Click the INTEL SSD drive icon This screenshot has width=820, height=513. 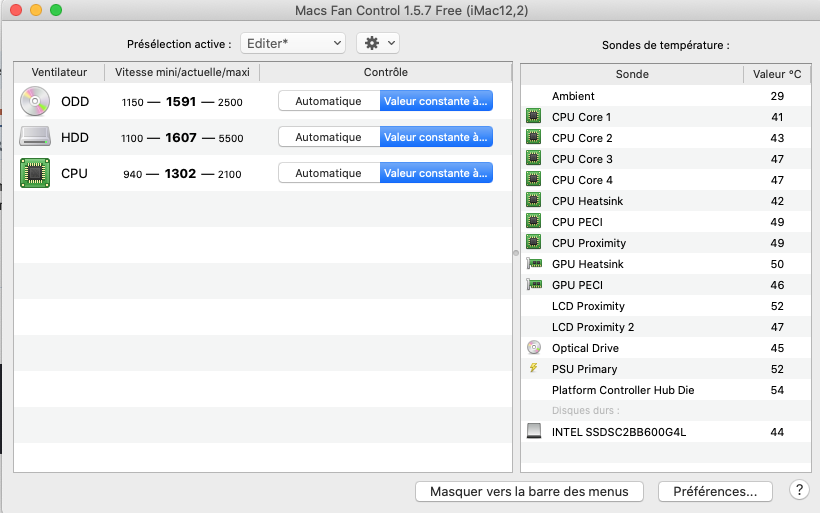point(533,432)
